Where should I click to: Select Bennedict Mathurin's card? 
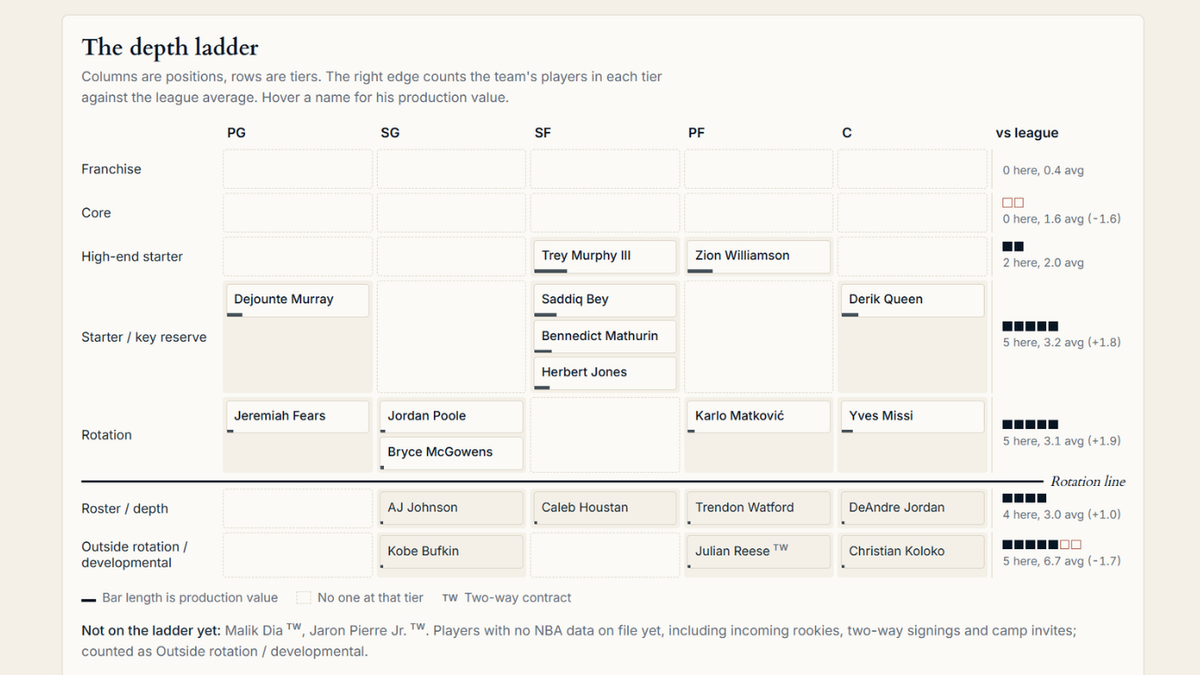[x=603, y=337]
